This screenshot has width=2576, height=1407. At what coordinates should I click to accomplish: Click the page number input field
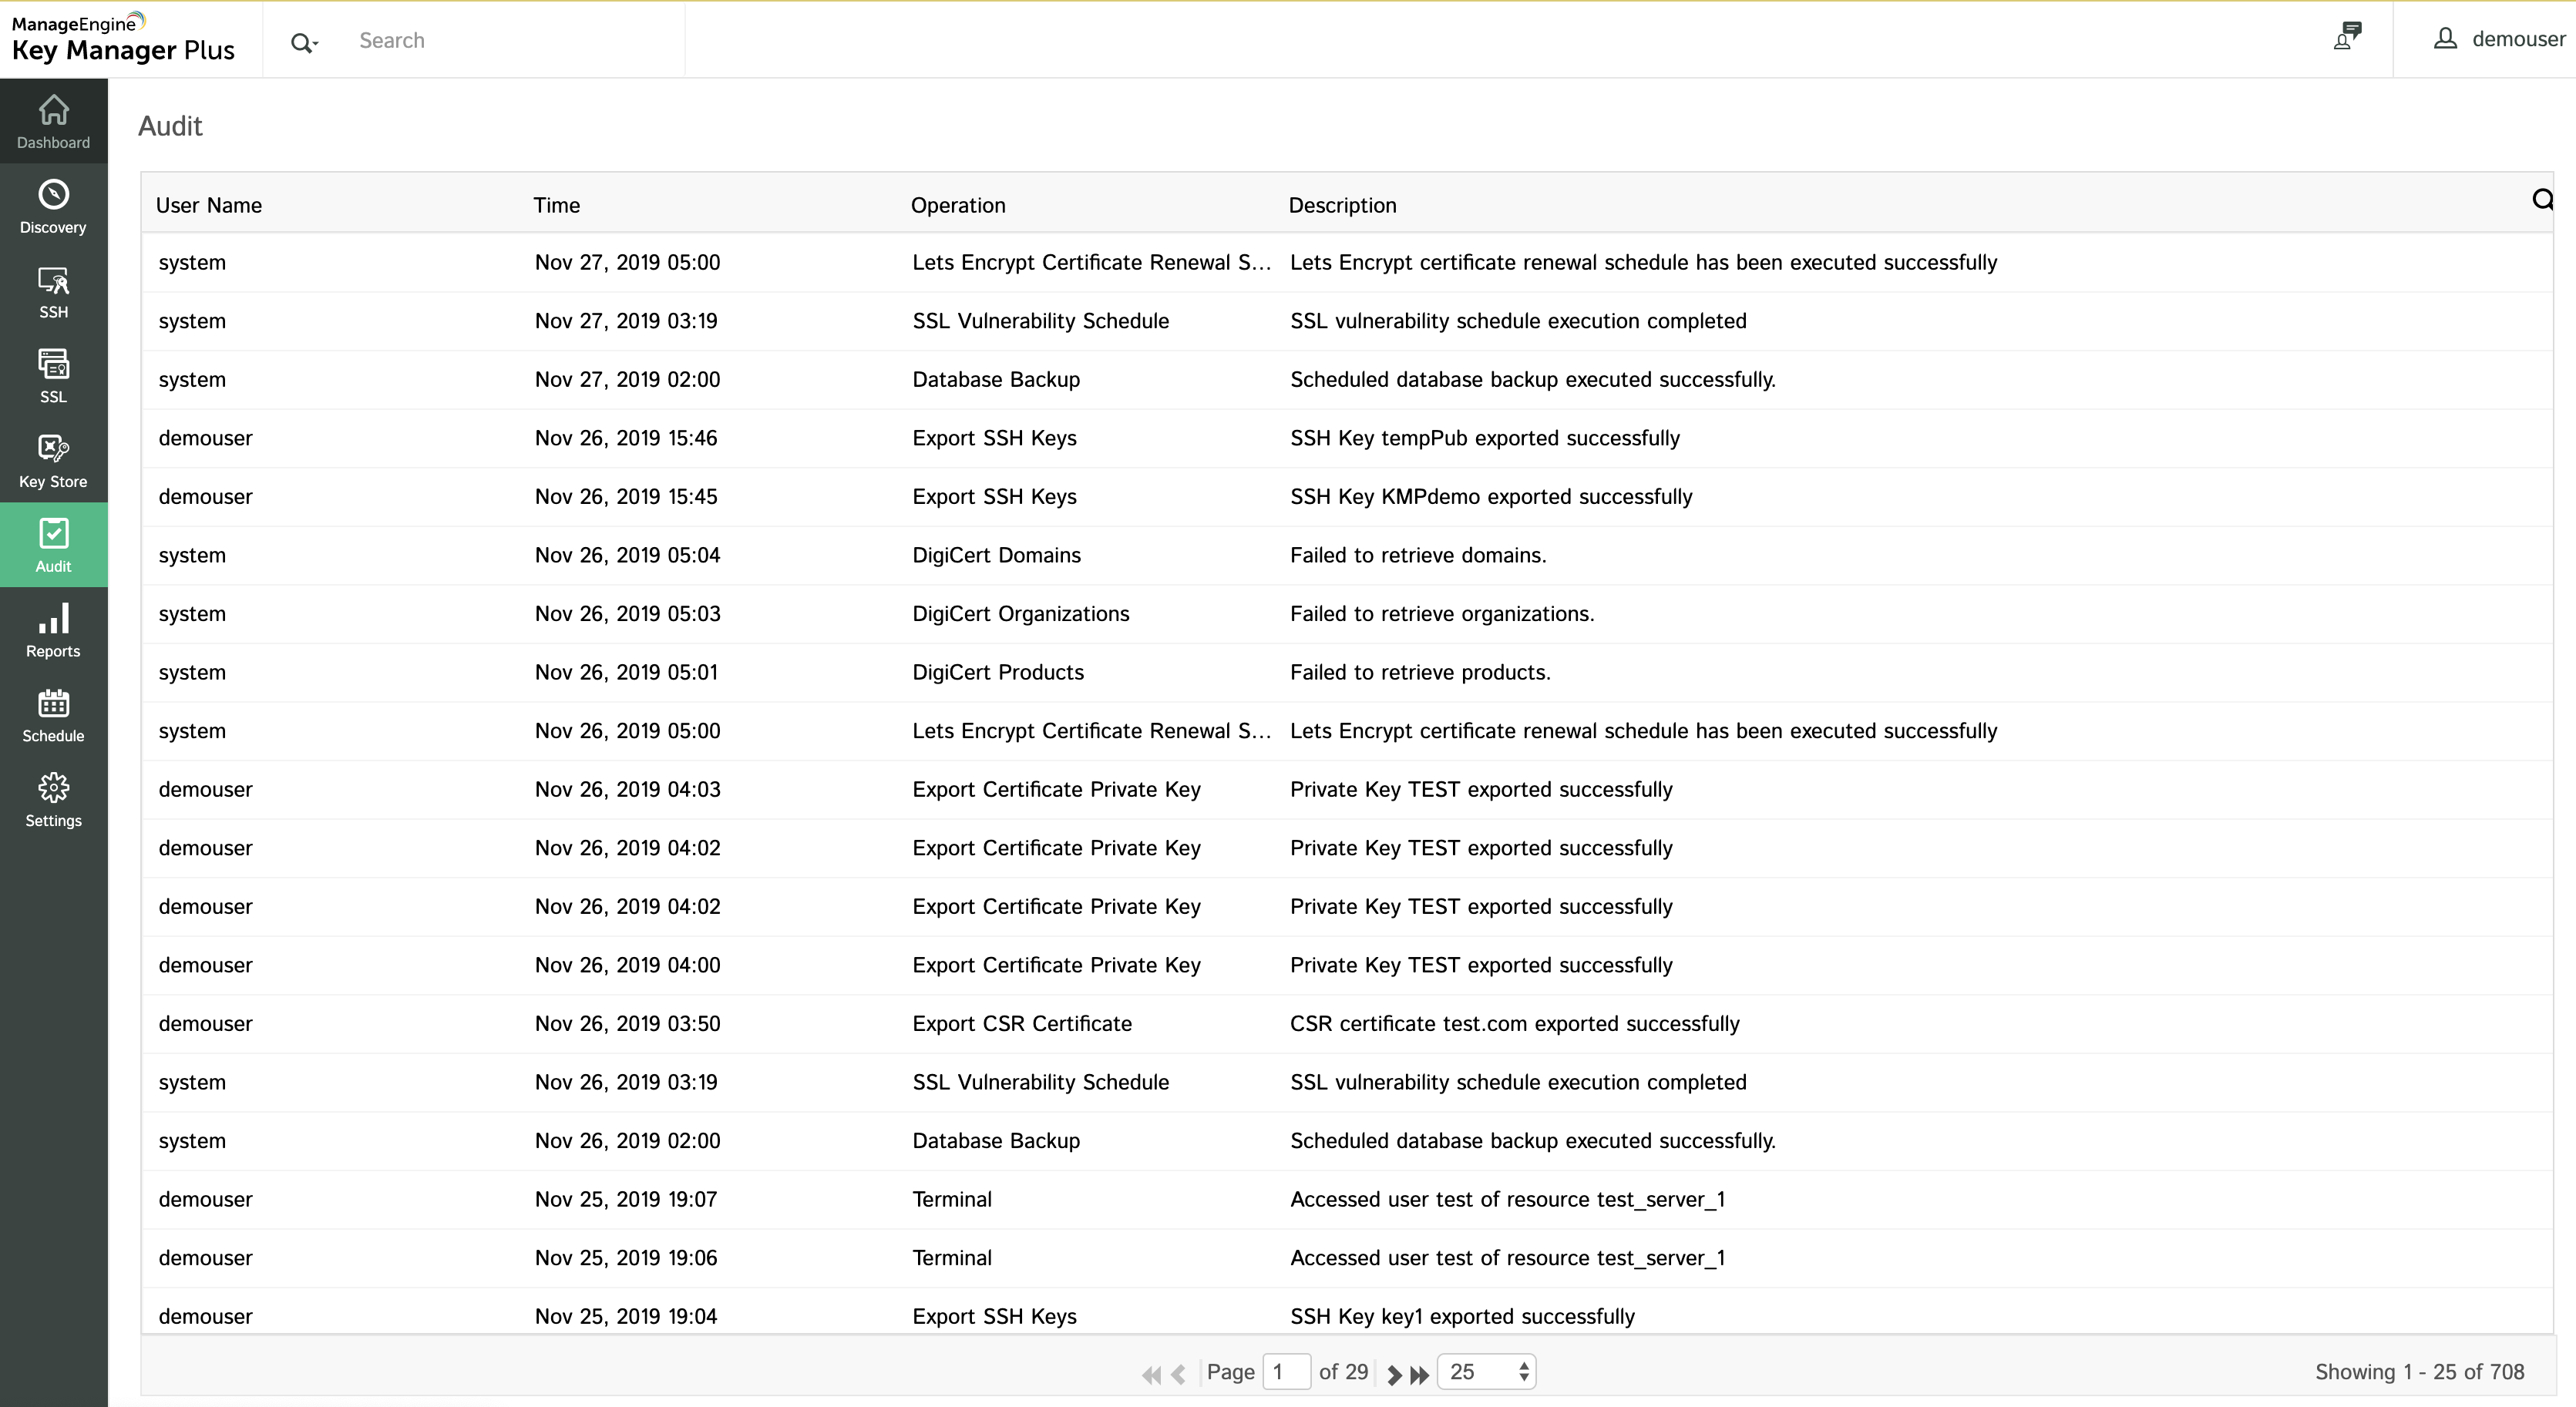(1286, 1371)
